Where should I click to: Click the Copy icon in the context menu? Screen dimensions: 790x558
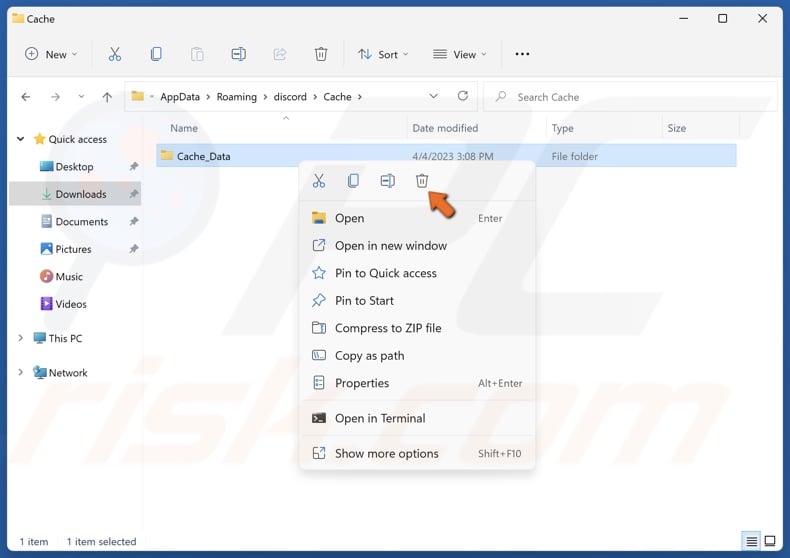(354, 181)
